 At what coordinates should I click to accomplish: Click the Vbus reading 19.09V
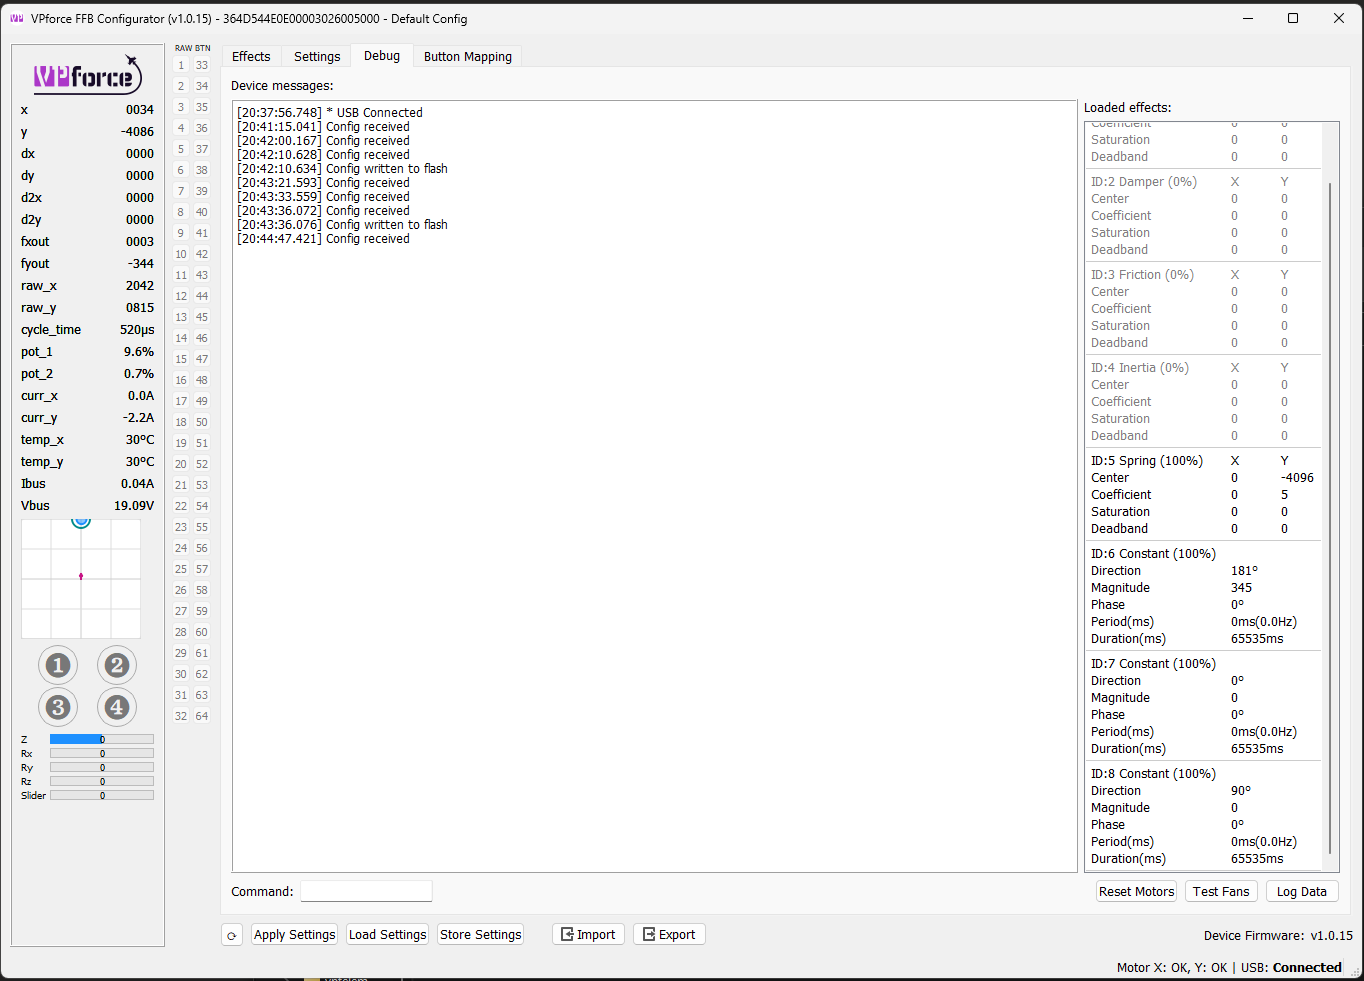(134, 506)
